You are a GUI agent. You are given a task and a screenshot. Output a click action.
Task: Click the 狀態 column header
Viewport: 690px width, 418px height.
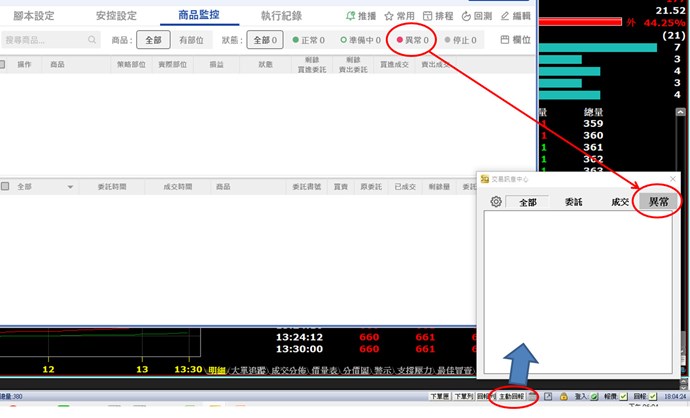265,65
